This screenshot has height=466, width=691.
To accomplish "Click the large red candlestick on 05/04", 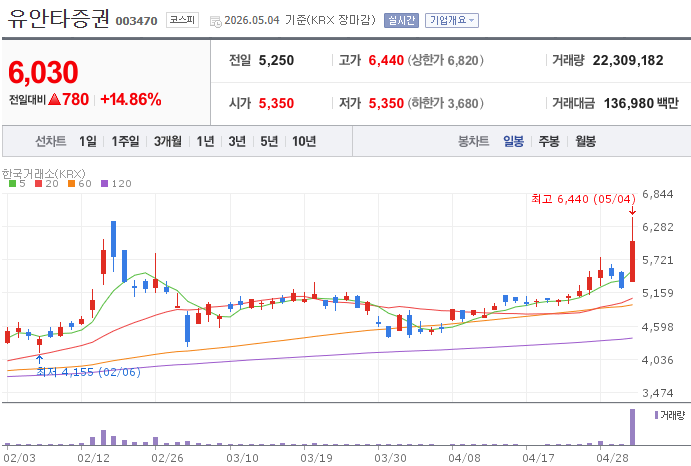I will click(x=632, y=261).
